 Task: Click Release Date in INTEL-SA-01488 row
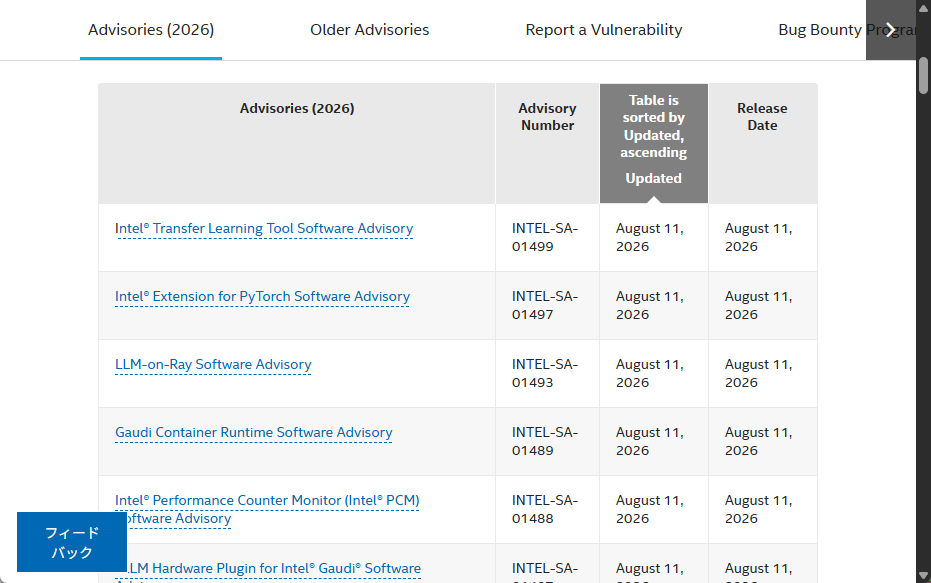pos(763,509)
